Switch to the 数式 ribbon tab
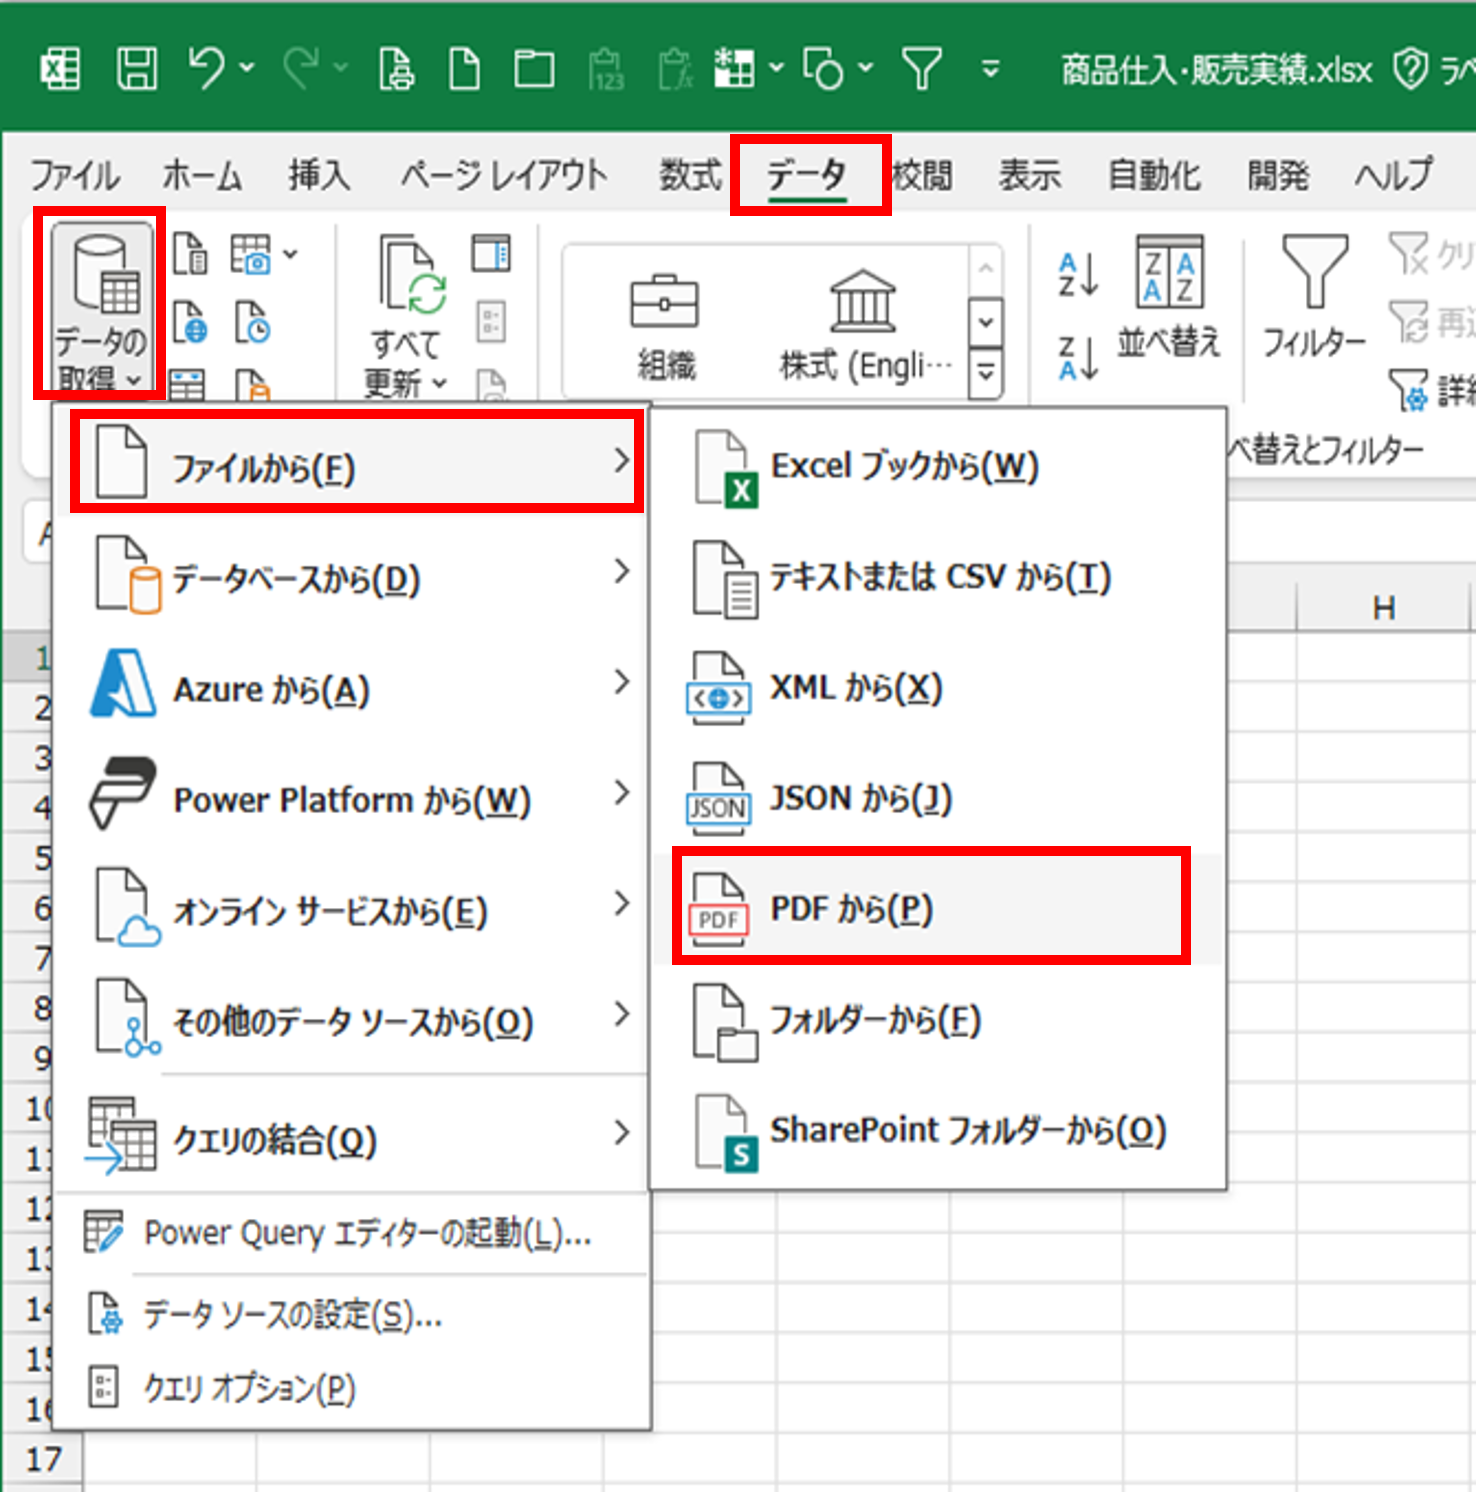 click(x=689, y=176)
